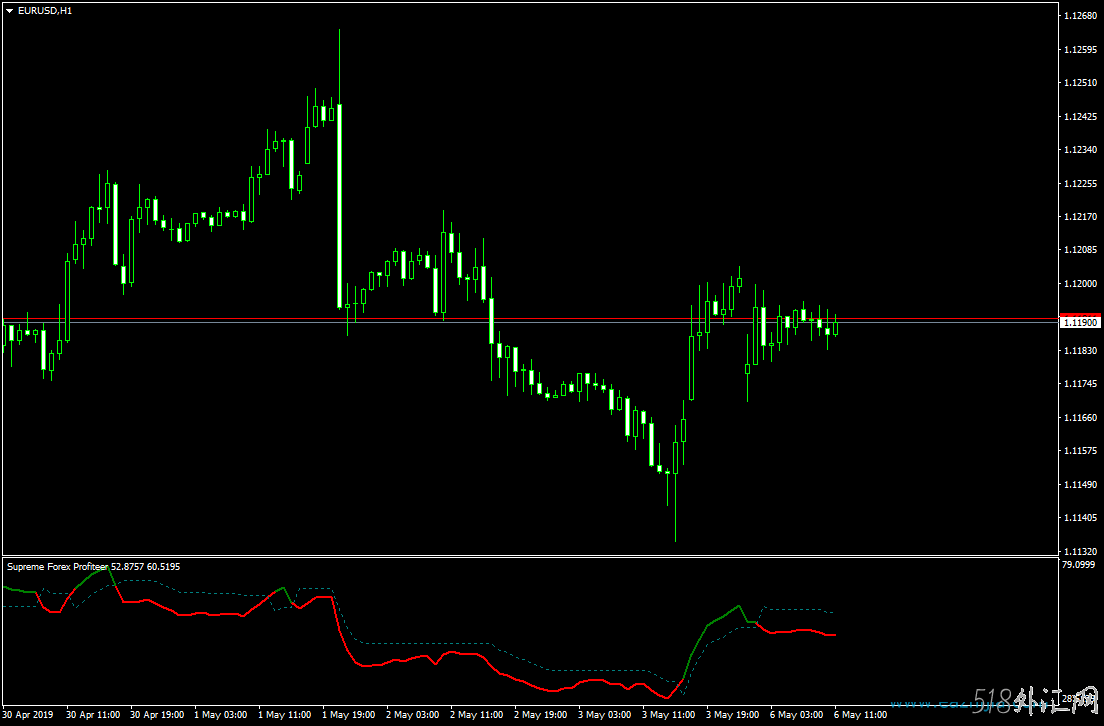Click the current price tag 1.11900
The height and width of the screenshot is (726, 1104).
point(1081,322)
